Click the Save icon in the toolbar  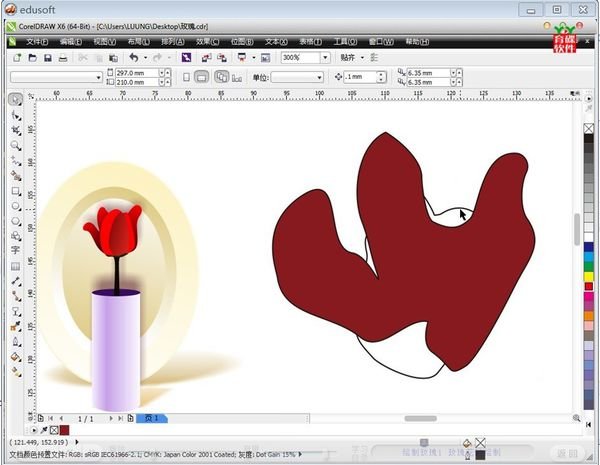pos(47,58)
